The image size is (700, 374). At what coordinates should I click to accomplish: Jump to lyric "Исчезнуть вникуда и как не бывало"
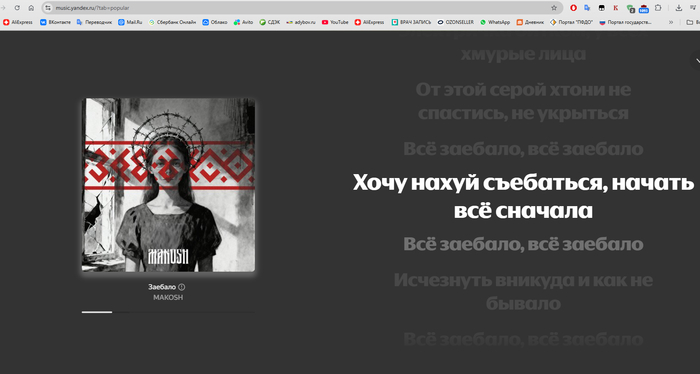click(x=523, y=292)
